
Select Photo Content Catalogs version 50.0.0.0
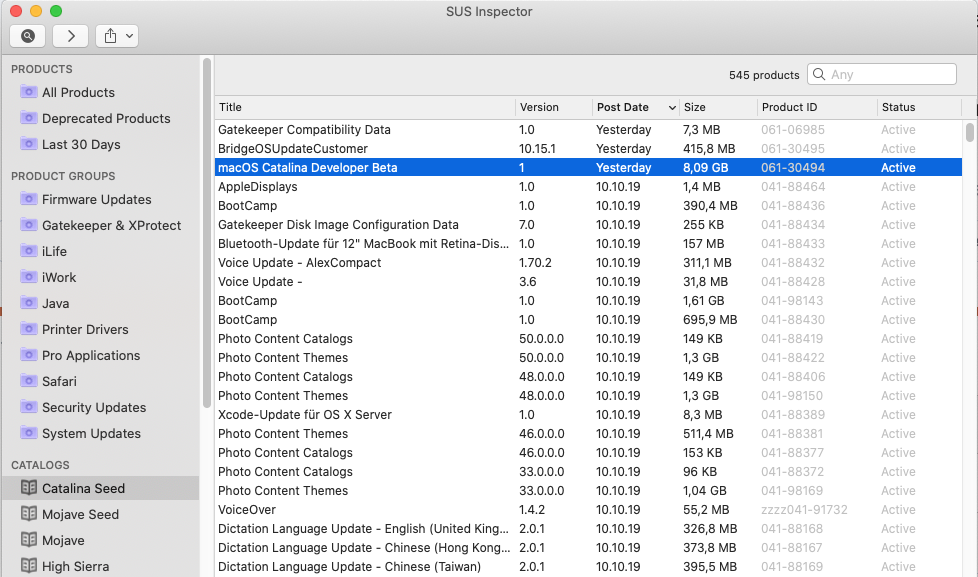coord(588,339)
